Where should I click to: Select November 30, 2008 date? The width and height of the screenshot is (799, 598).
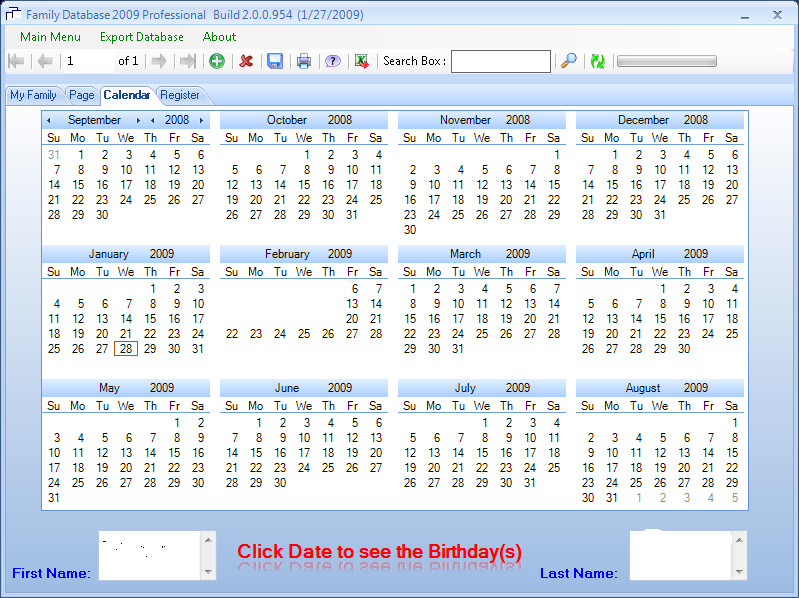point(410,230)
